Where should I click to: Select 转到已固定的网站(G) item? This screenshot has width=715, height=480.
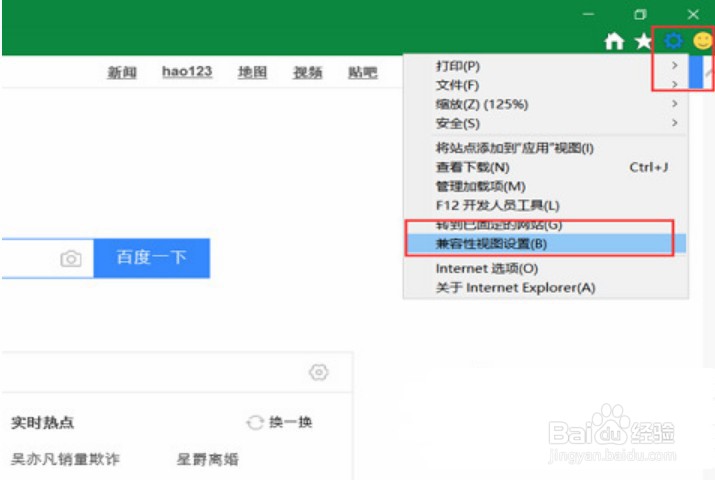click(x=546, y=225)
